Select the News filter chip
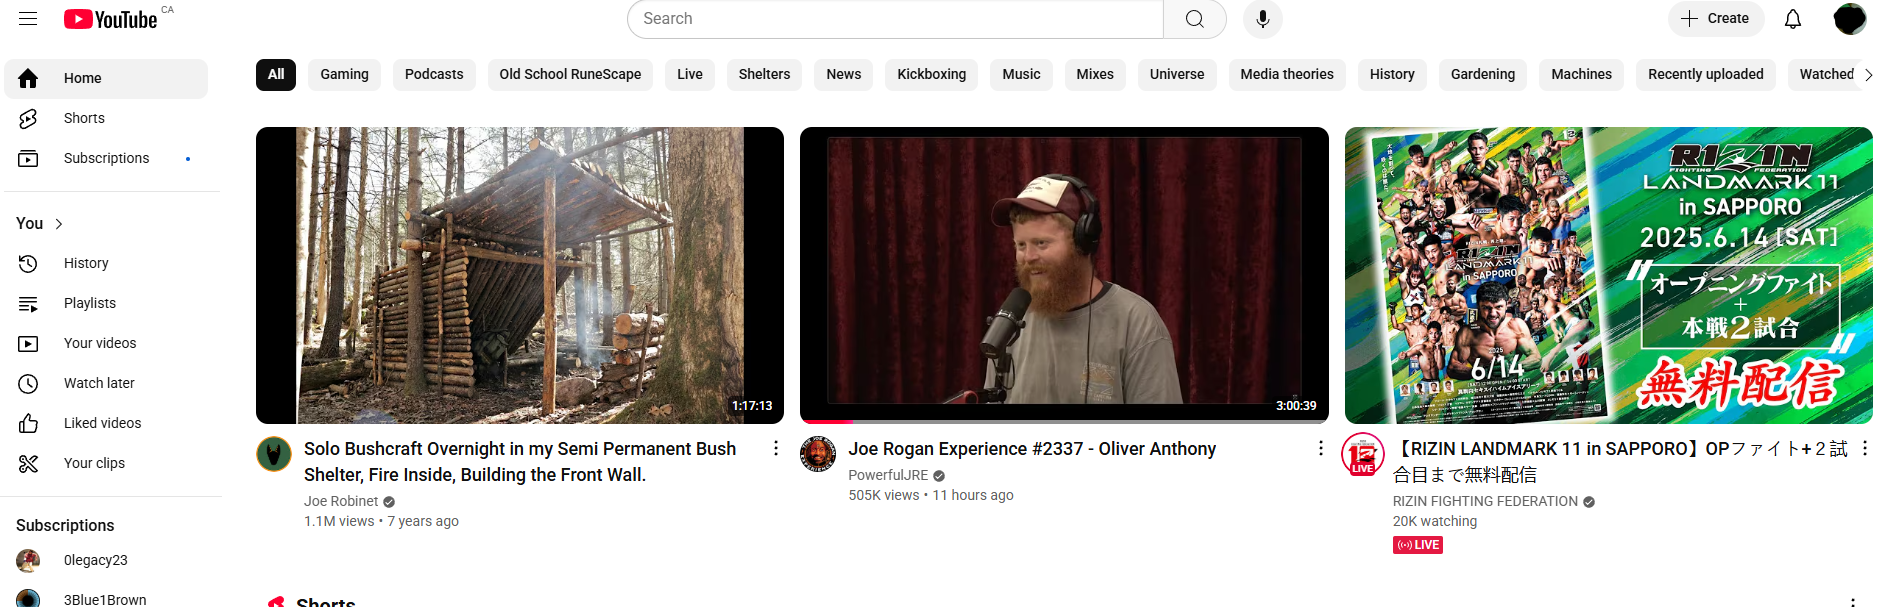 click(844, 75)
